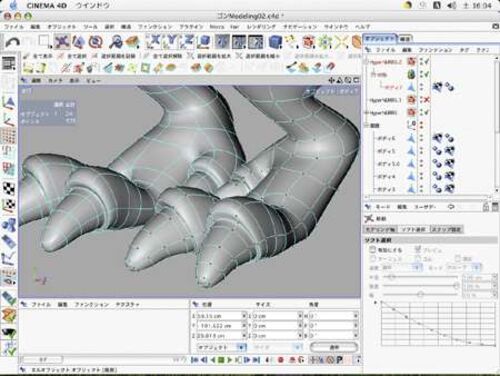Enable the first Soft Selection checkbox
Image resolution: width=500 pixels, height=376 pixels.
point(373,249)
